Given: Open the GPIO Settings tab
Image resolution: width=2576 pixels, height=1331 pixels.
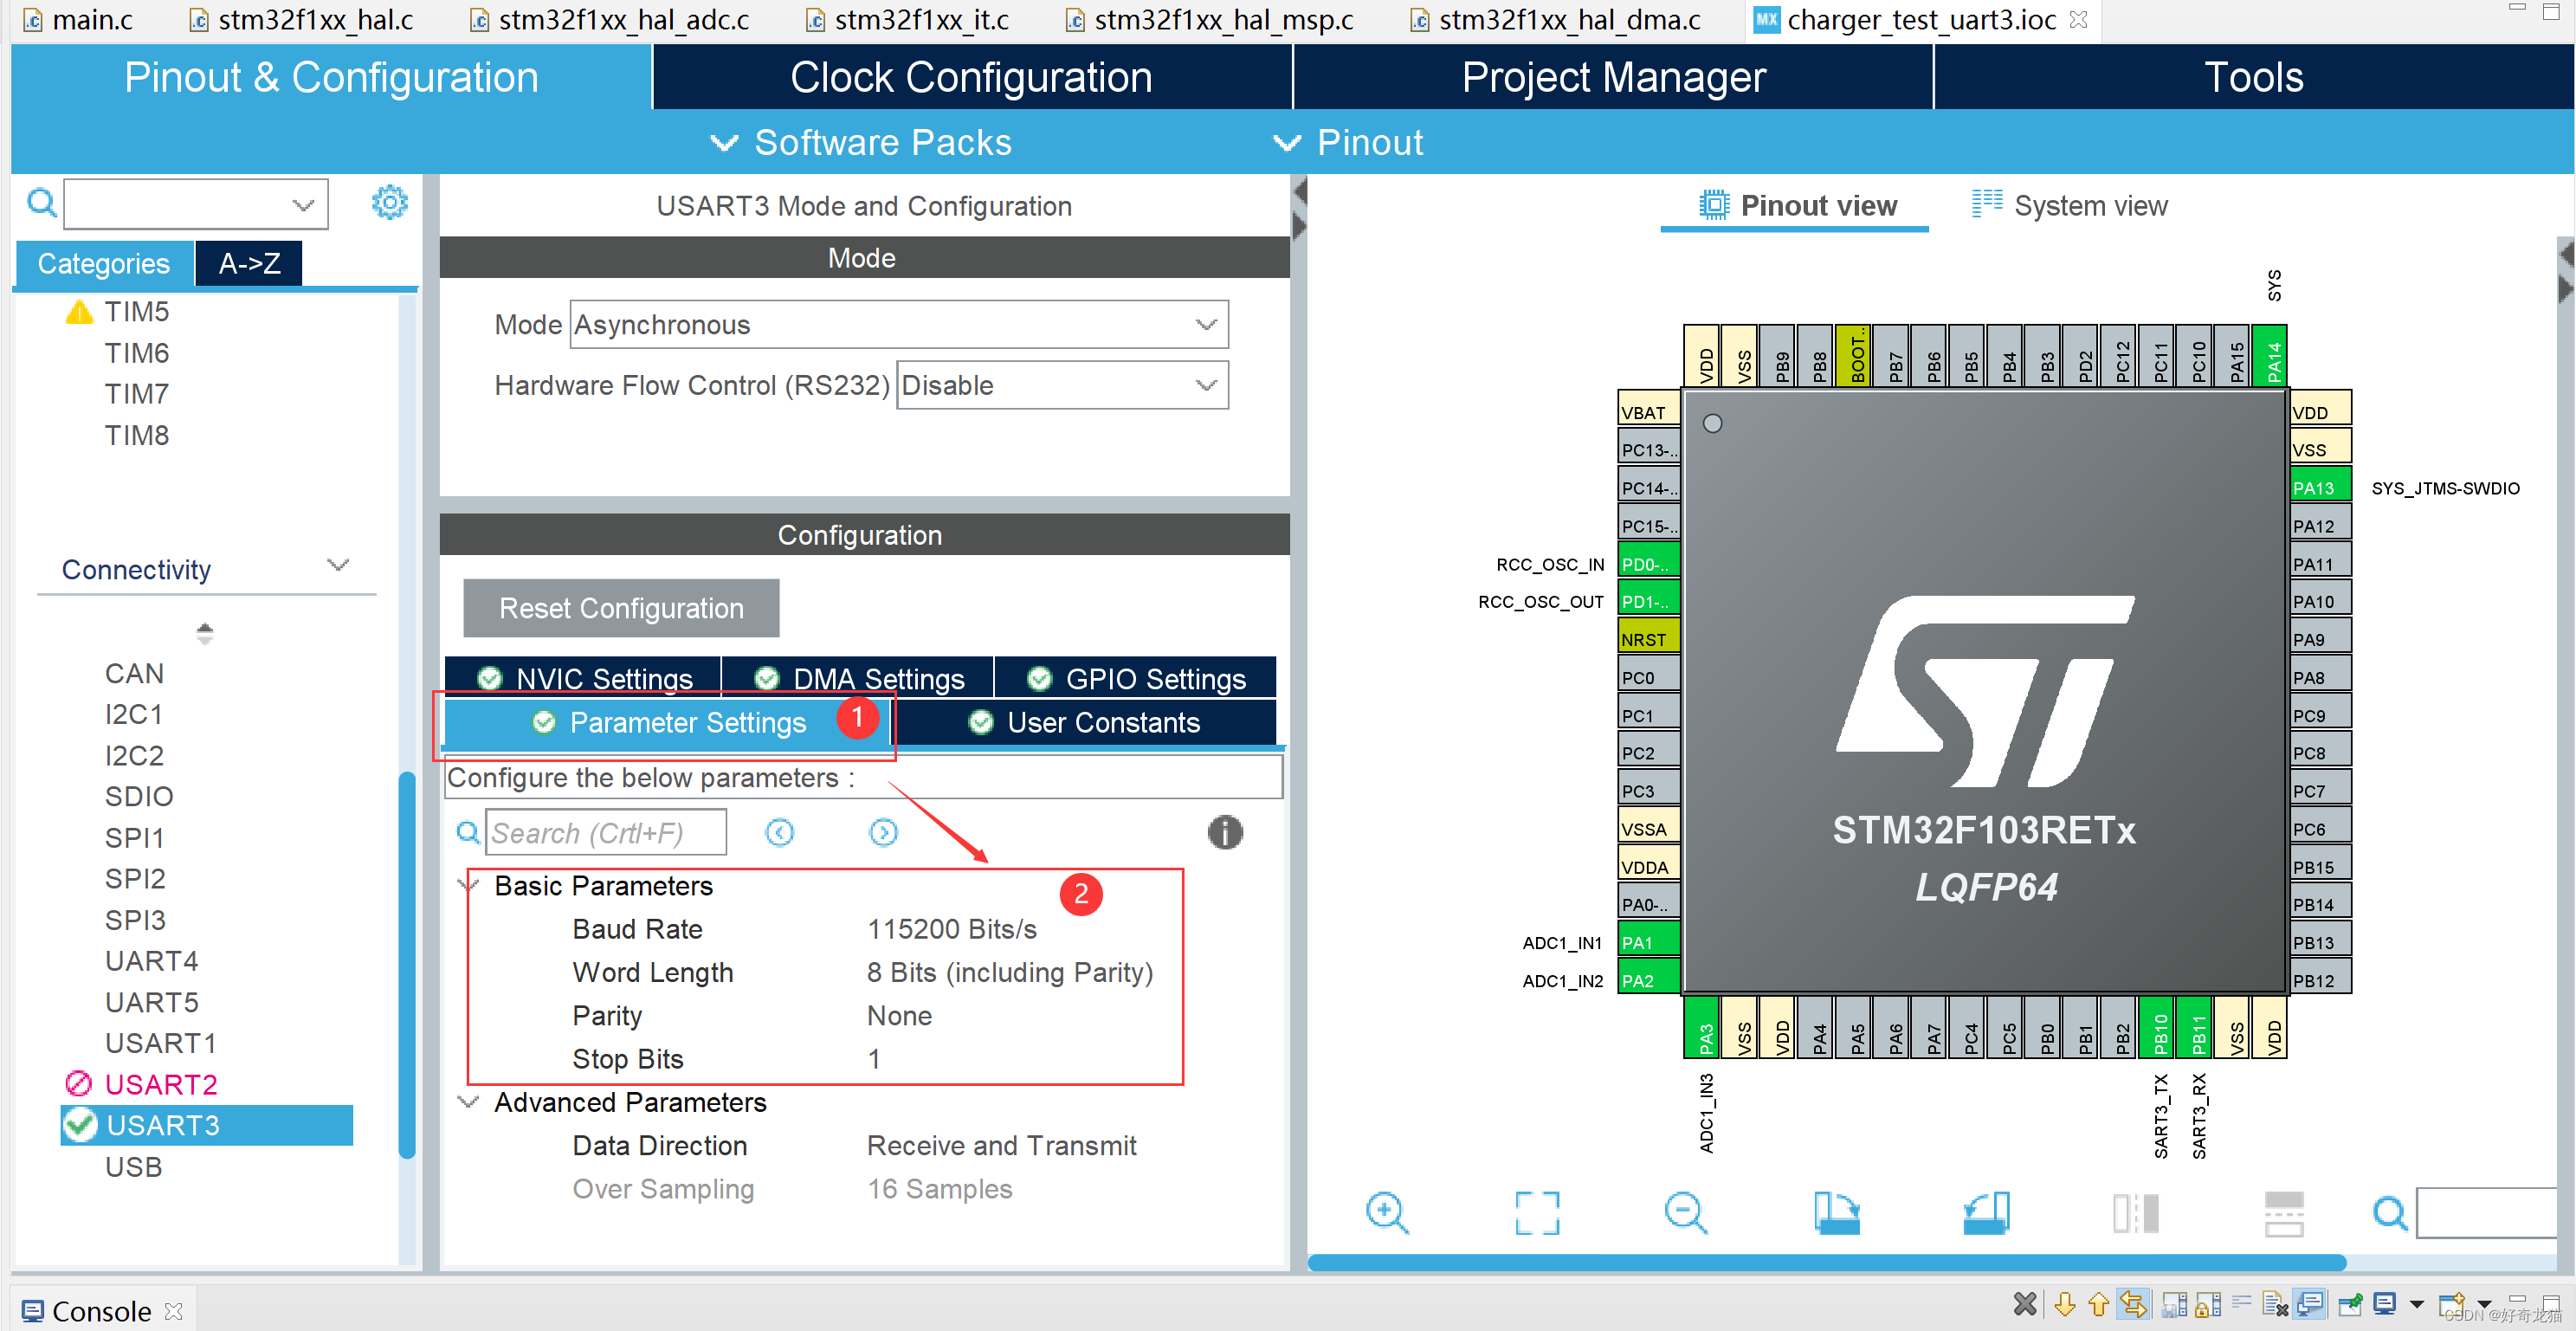Looking at the screenshot, I should click(1135, 679).
